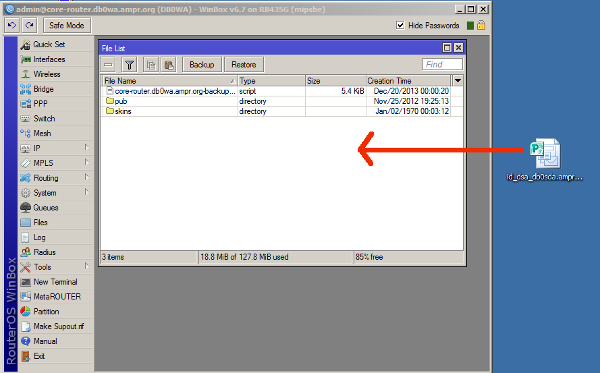The image size is (600, 373).
Task: Click the Redo arrow in the toolbar
Action: [x=29, y=25]
